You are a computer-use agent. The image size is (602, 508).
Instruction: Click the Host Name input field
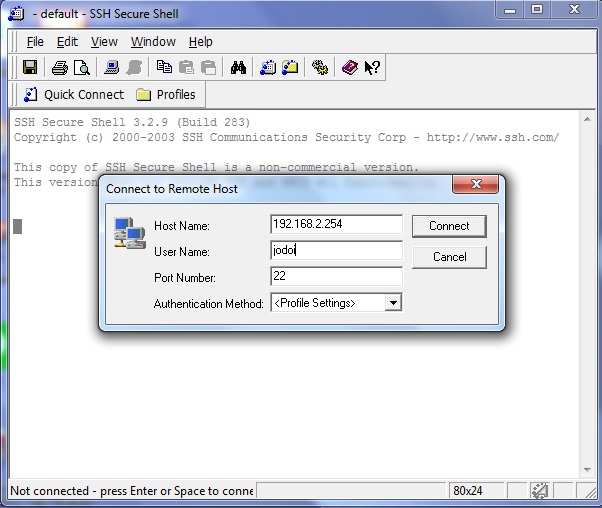click(336, 224)
